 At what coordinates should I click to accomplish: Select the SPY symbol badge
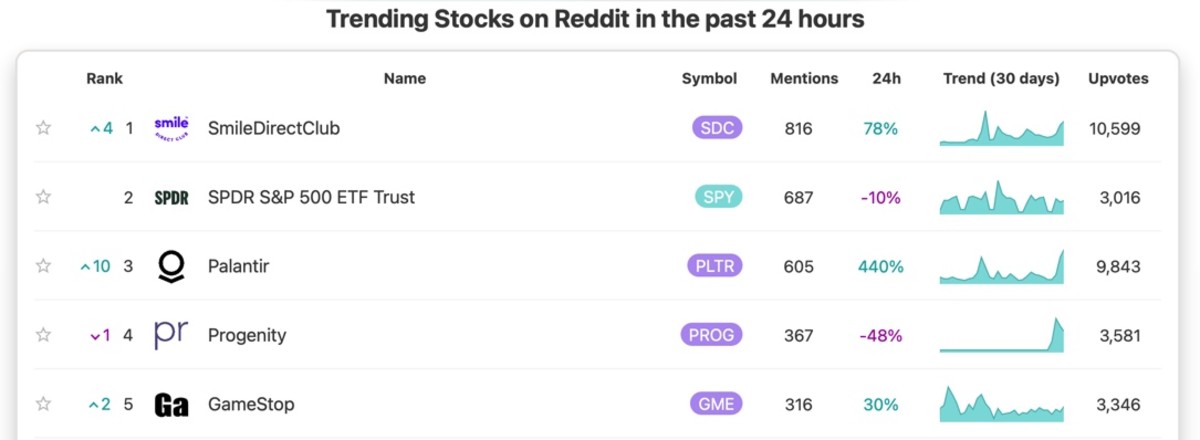[x=717, y=197]
